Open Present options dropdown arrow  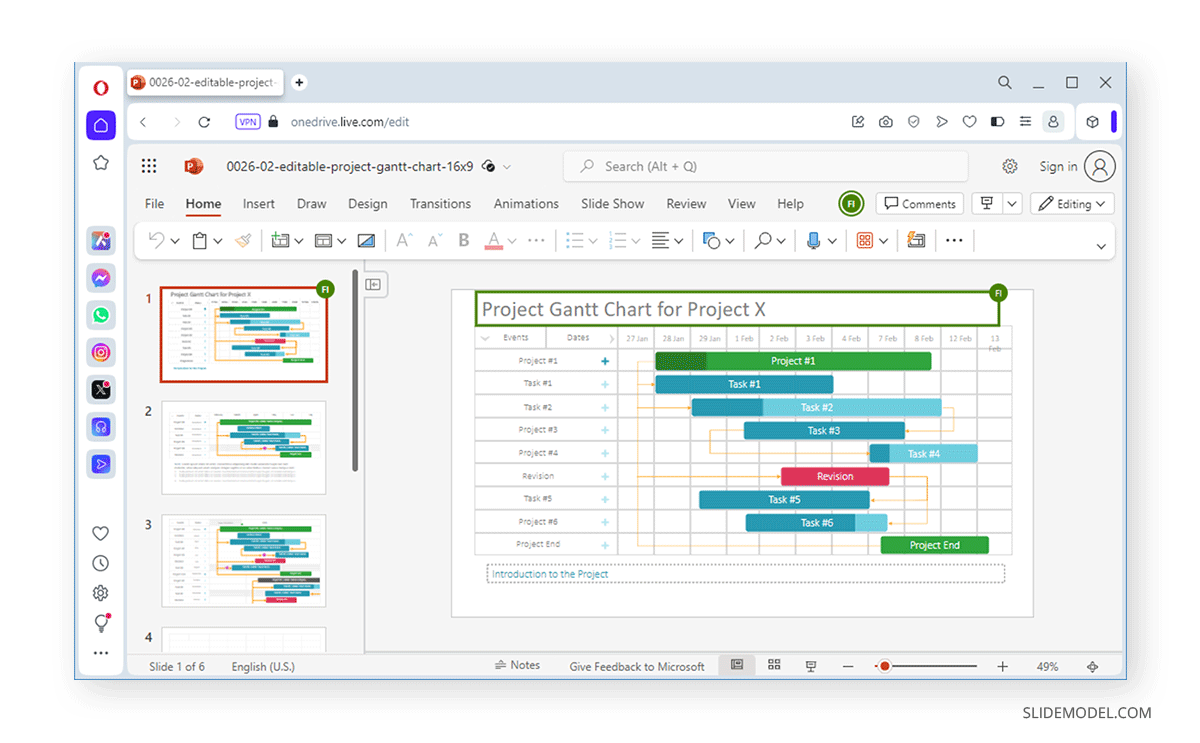point(1012,204)
